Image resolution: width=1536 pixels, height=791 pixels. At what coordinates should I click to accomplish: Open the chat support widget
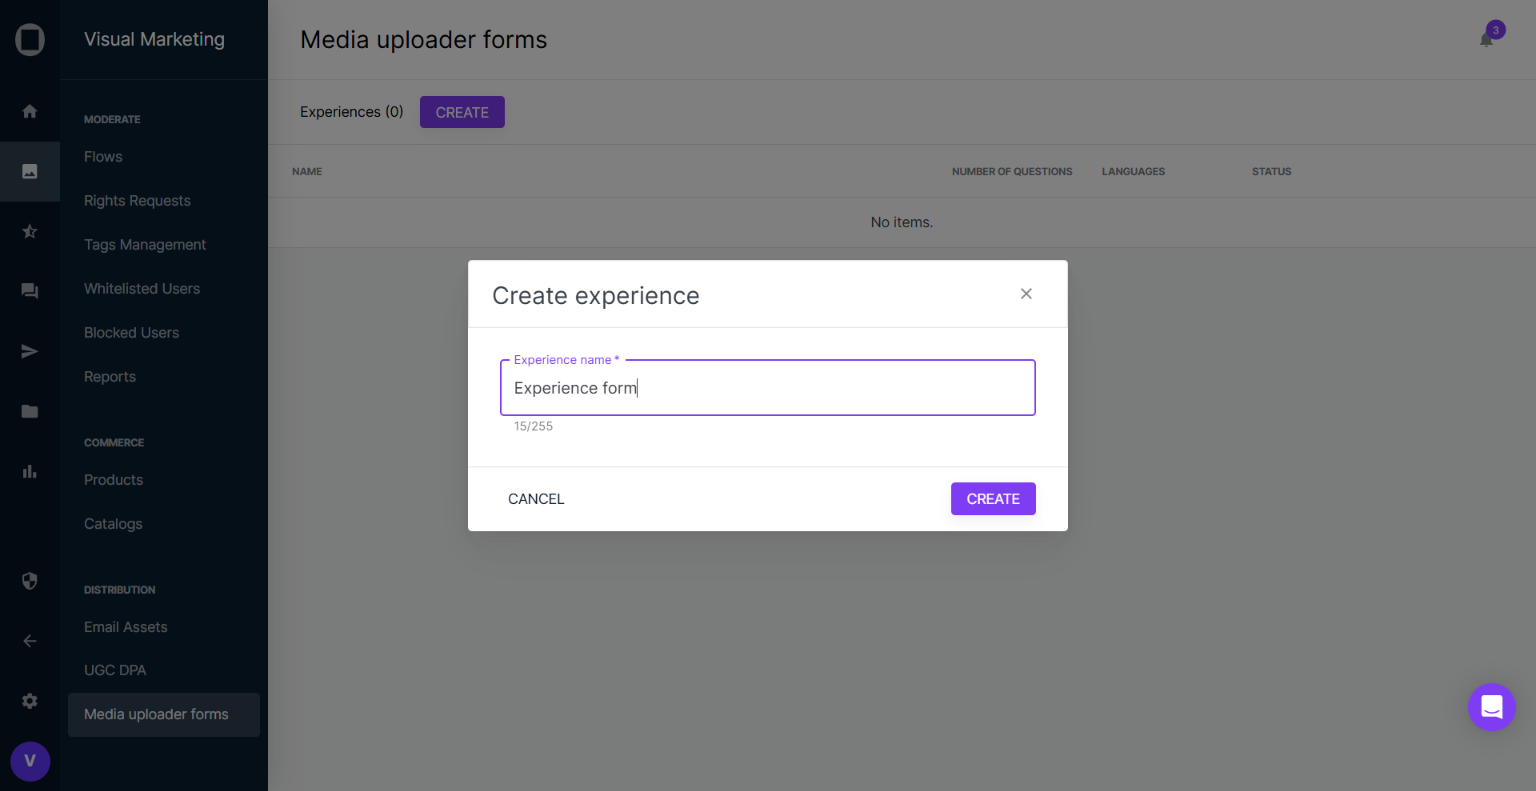click(x=1491, y=707)
